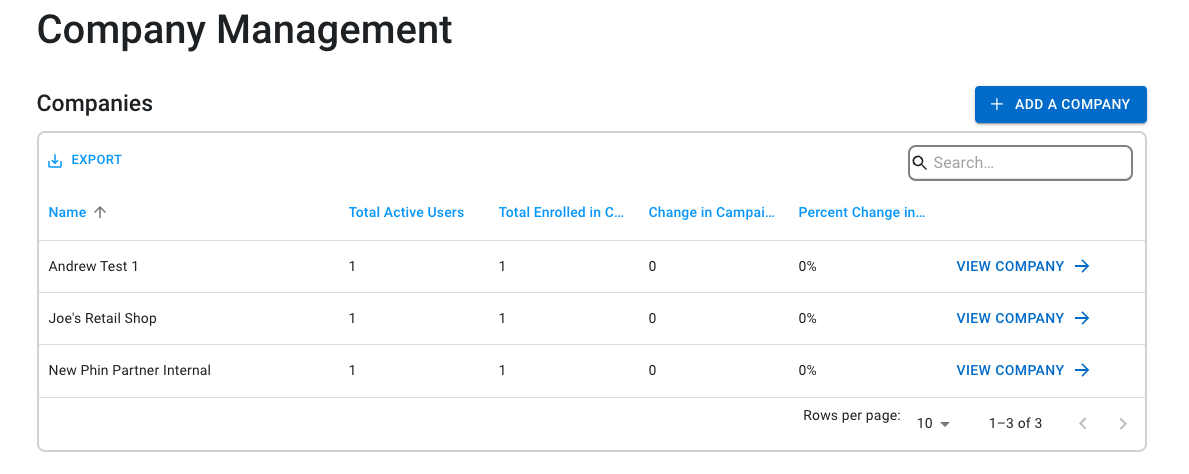Select the New Phin Partner Internal row

tap(591, 371)
